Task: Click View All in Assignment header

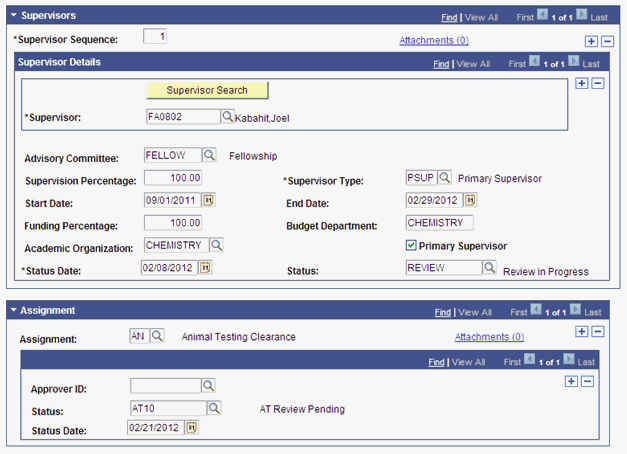Action: point(475,312)
